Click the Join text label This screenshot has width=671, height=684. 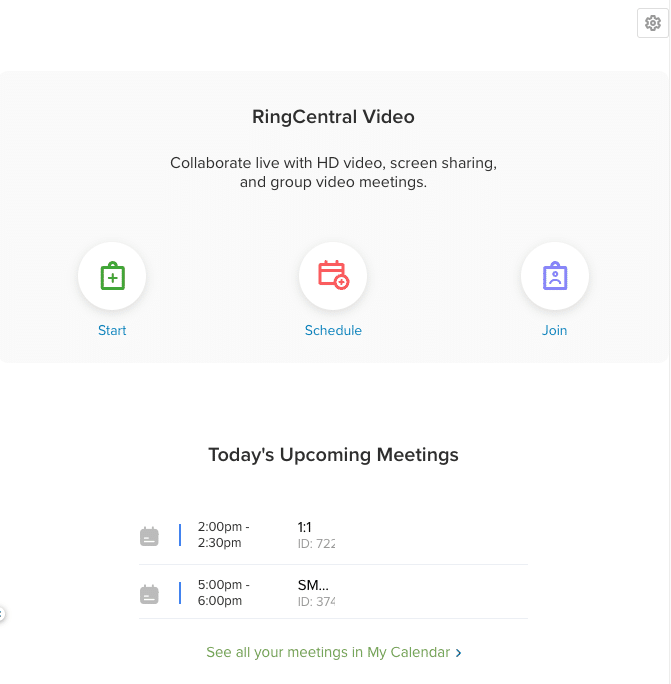pos(554,331)
